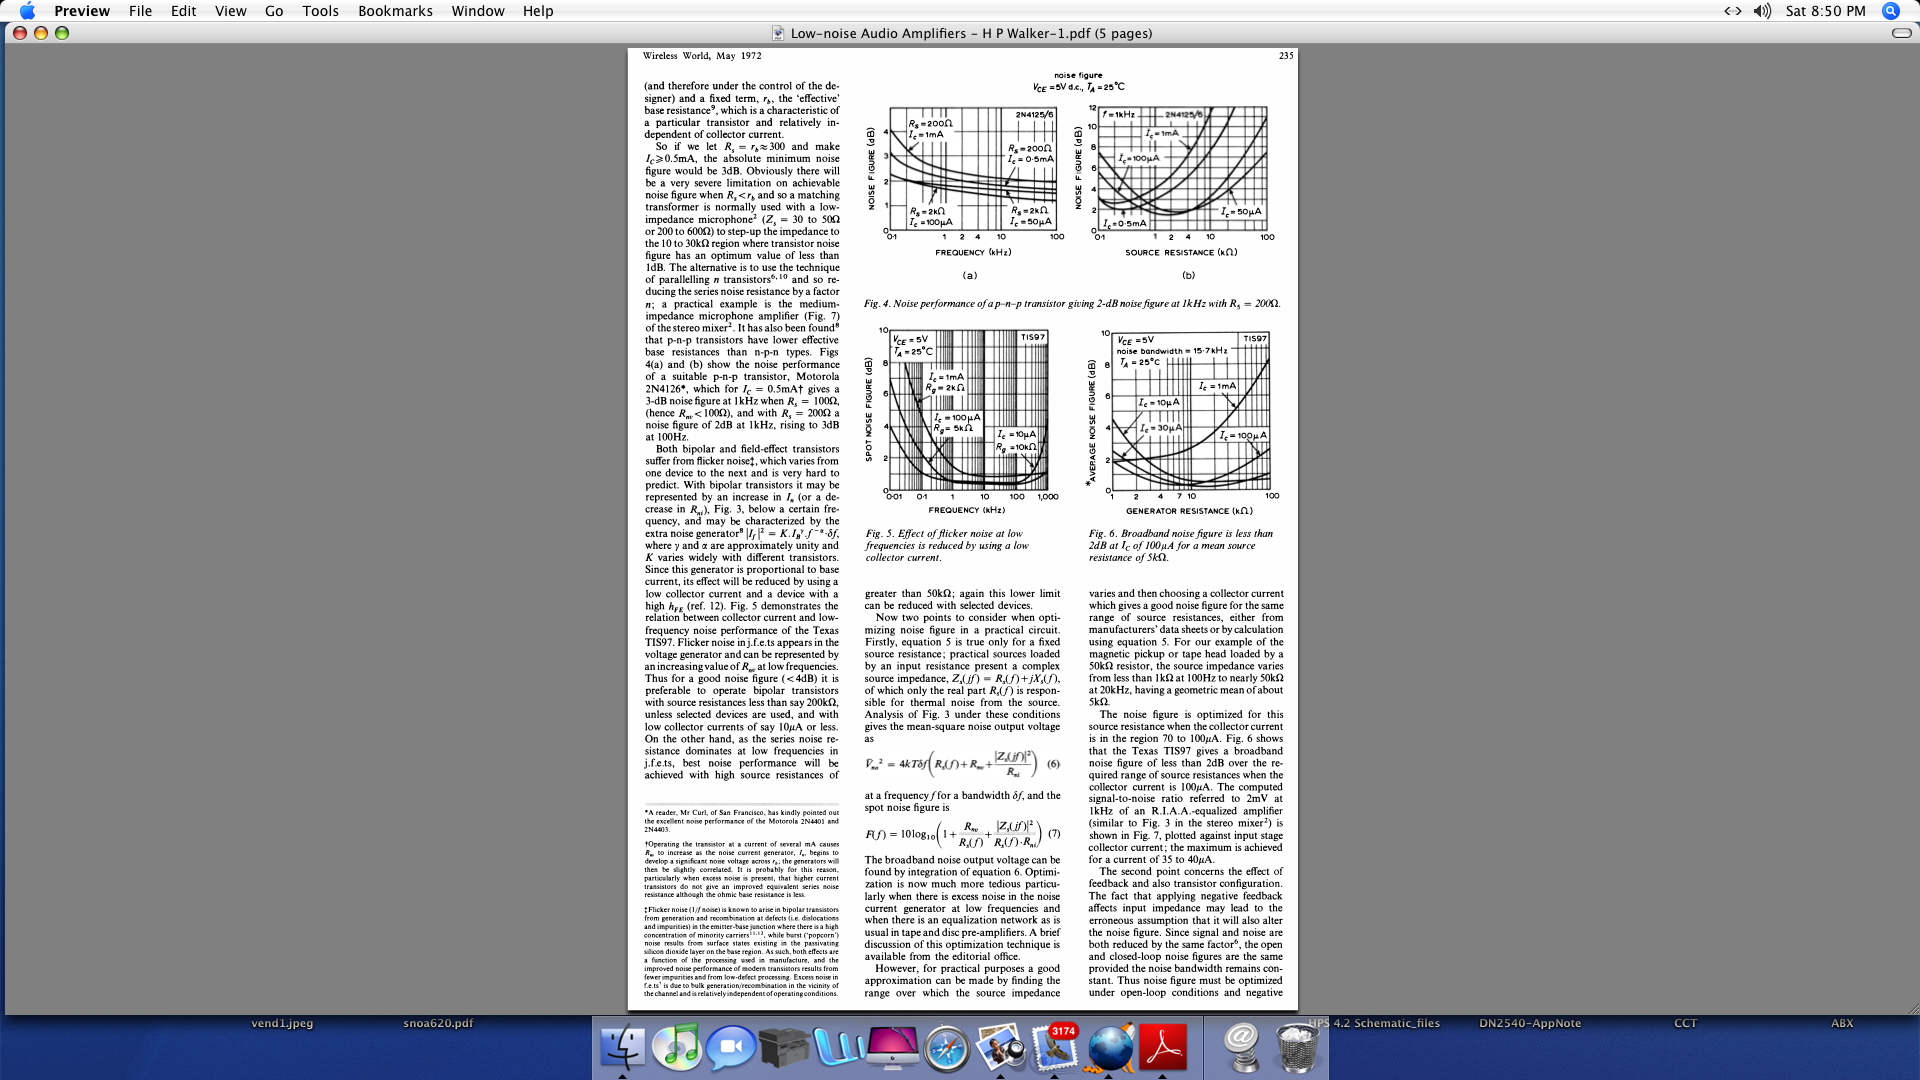Image resolution: width=1920 pixels, height=1080 pixels.
Task: Open the Go menu
Action: pos(274,11)
